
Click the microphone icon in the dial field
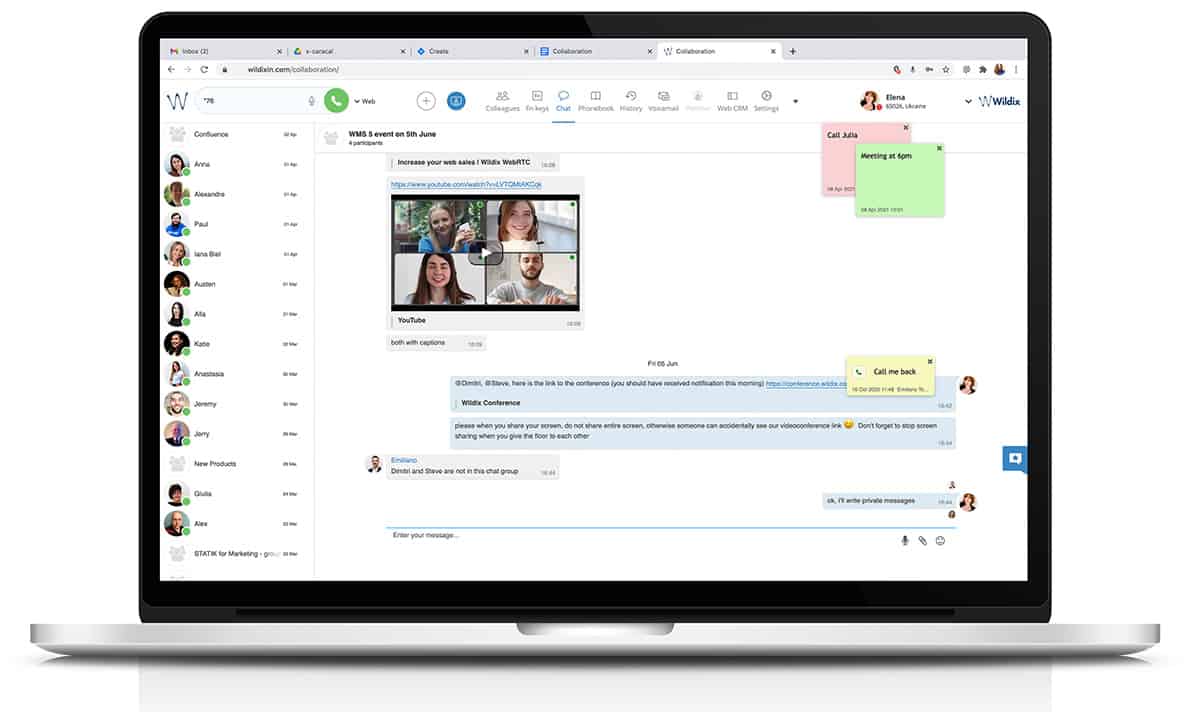pyautogui.click(x=312, y=101)
